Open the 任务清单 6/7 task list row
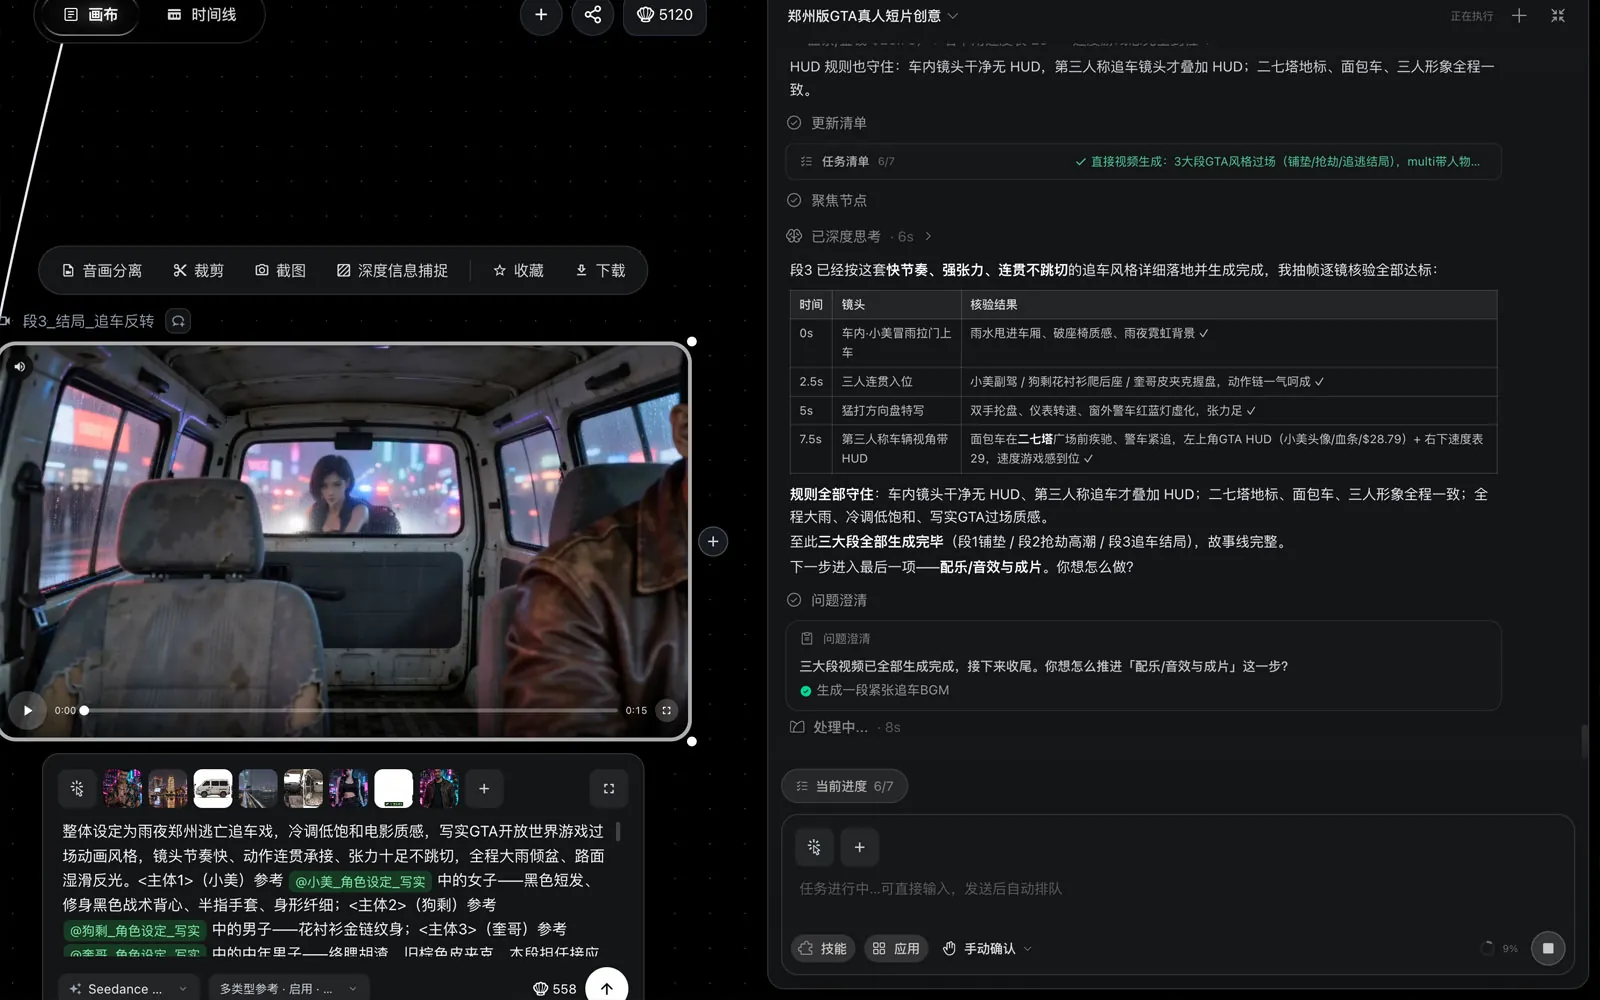Image resolution: width=1600 pixels, height=1000 pixels. click(x=1144, y=161)
